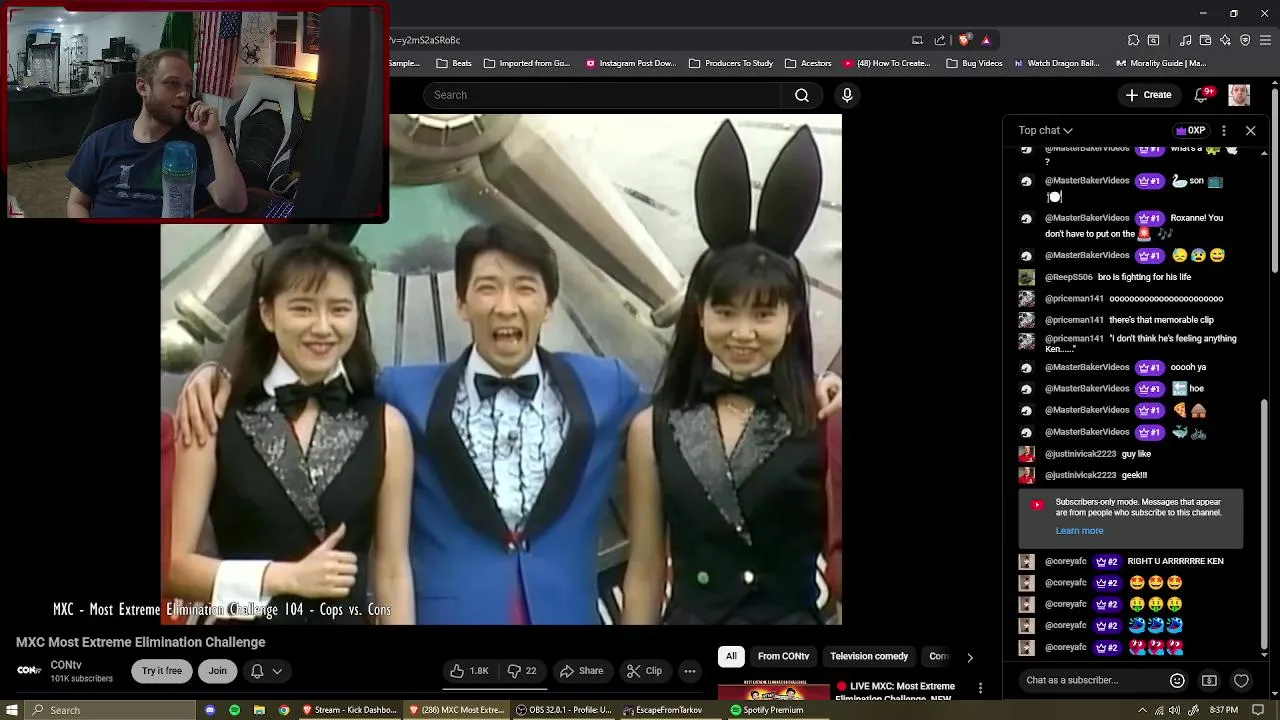Share the MXC video
This screenshot has width=1280, height=720.
pyautogui.click(x=581, y=671)
